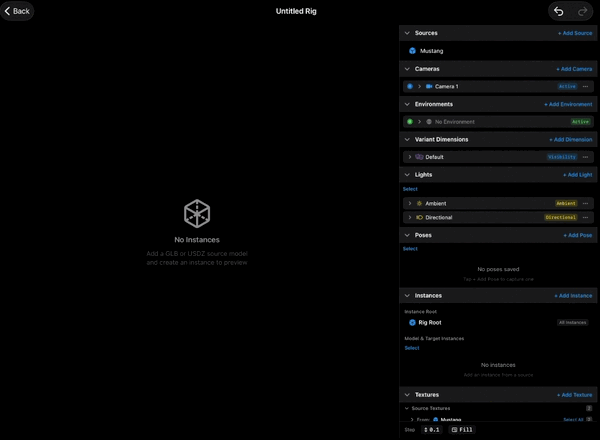Click the Untitled Rig title
Viewport: 600px width, 440px height.
(x=296, y=11)
